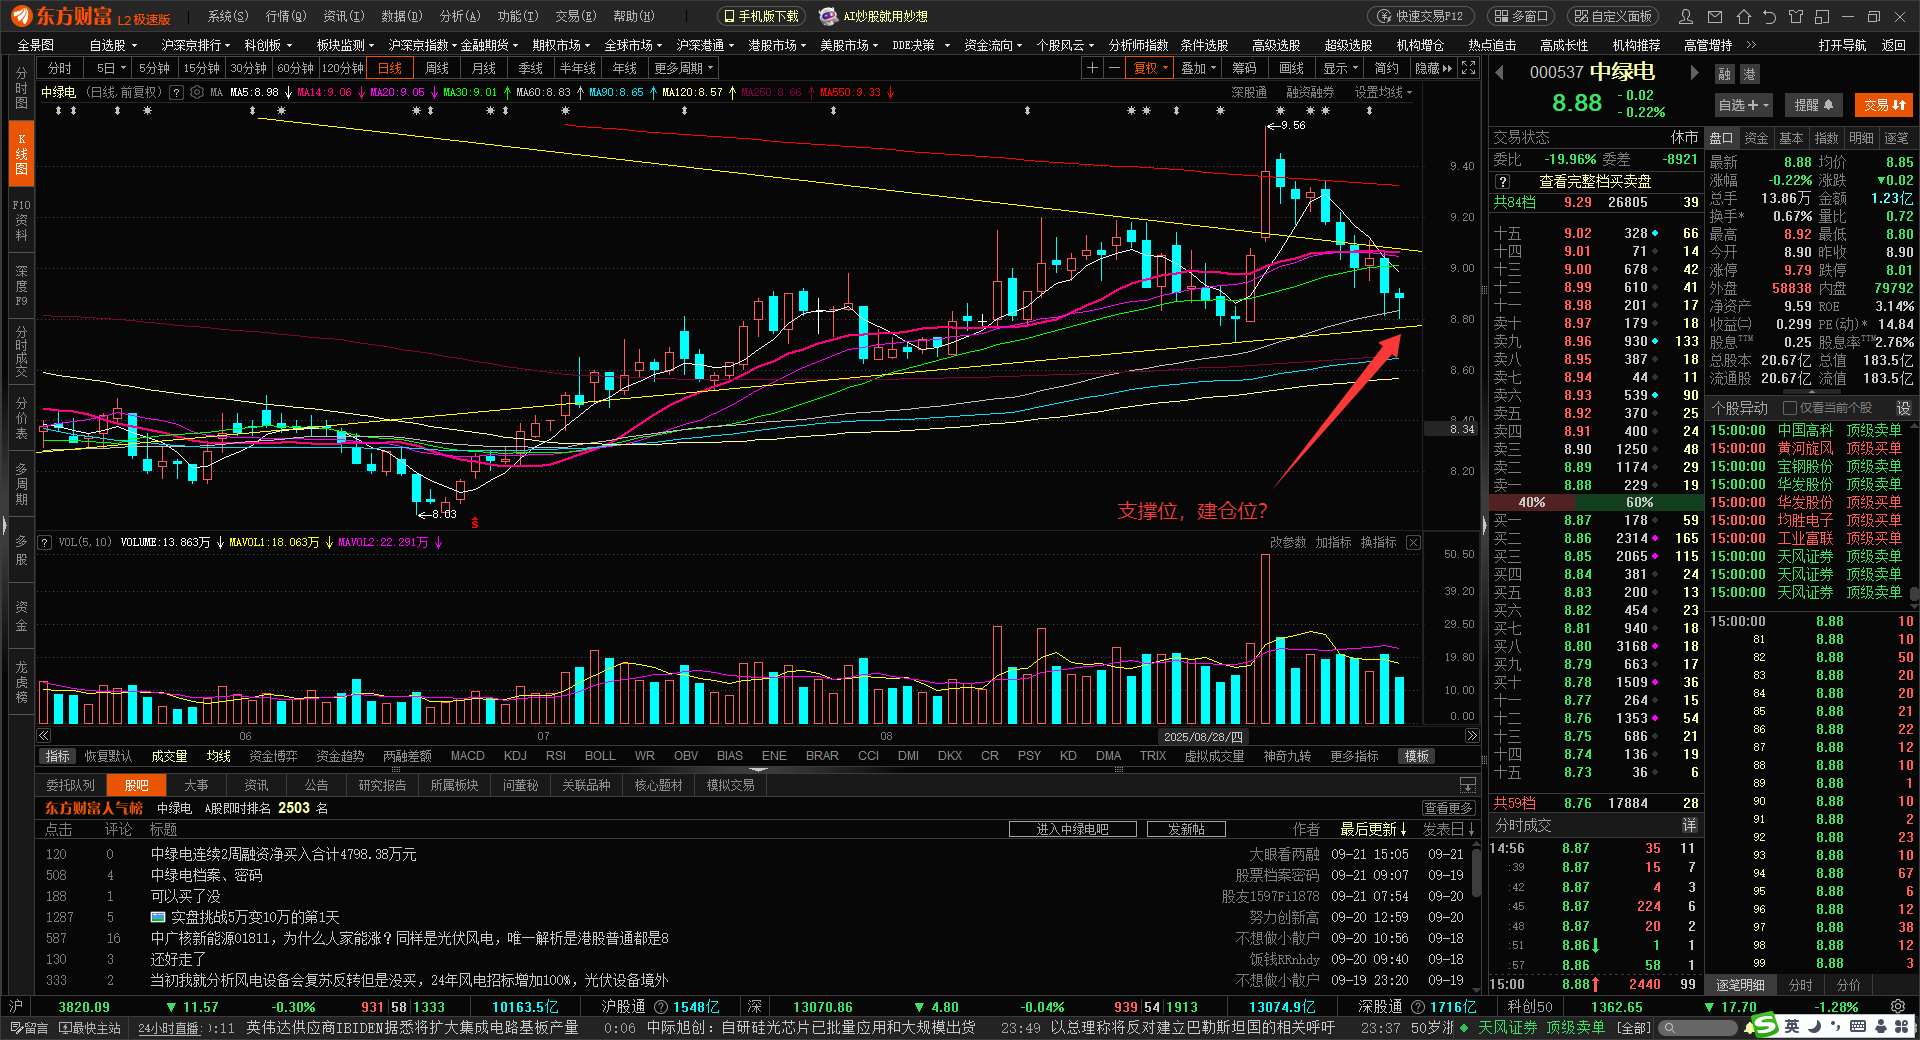Toggle the 隐藏 side panel button
The image size is (1920, 1040).
coord(1433,68)
